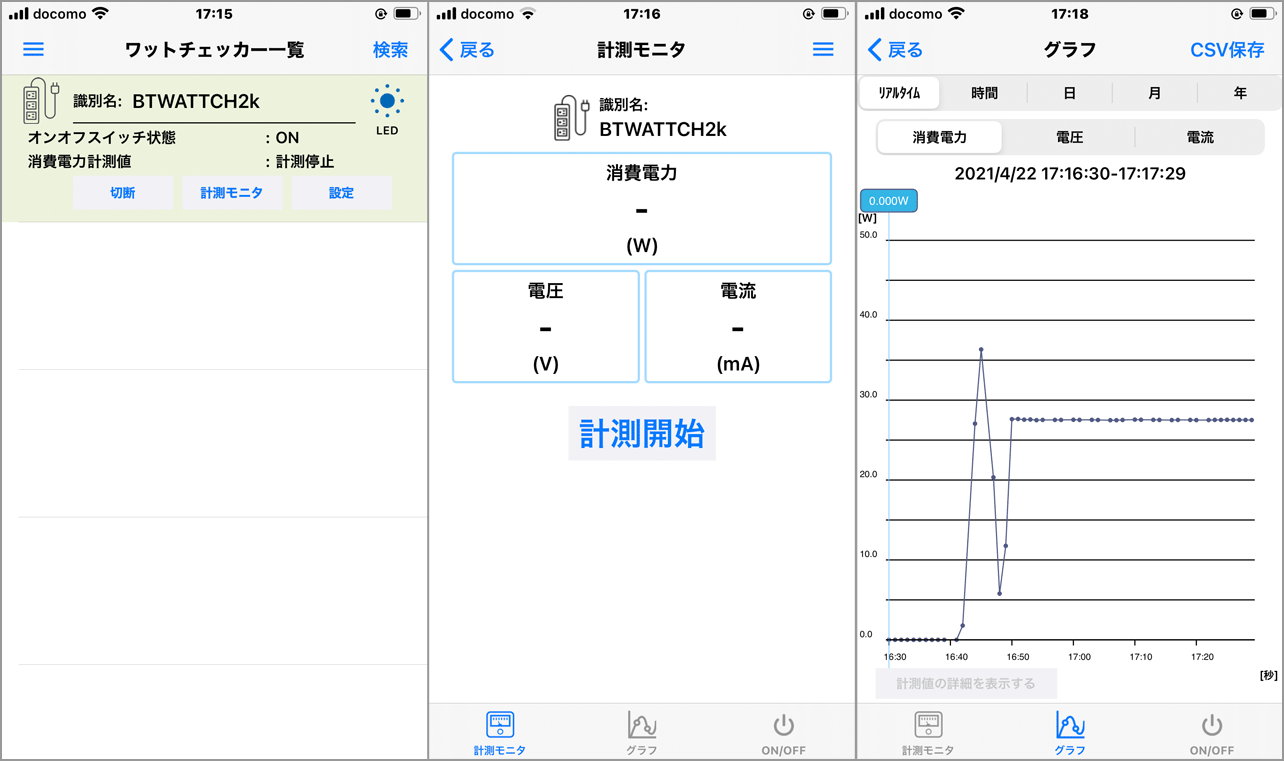Select リアルタイム time range tab
1284x761 pixels.
(899, 93)
